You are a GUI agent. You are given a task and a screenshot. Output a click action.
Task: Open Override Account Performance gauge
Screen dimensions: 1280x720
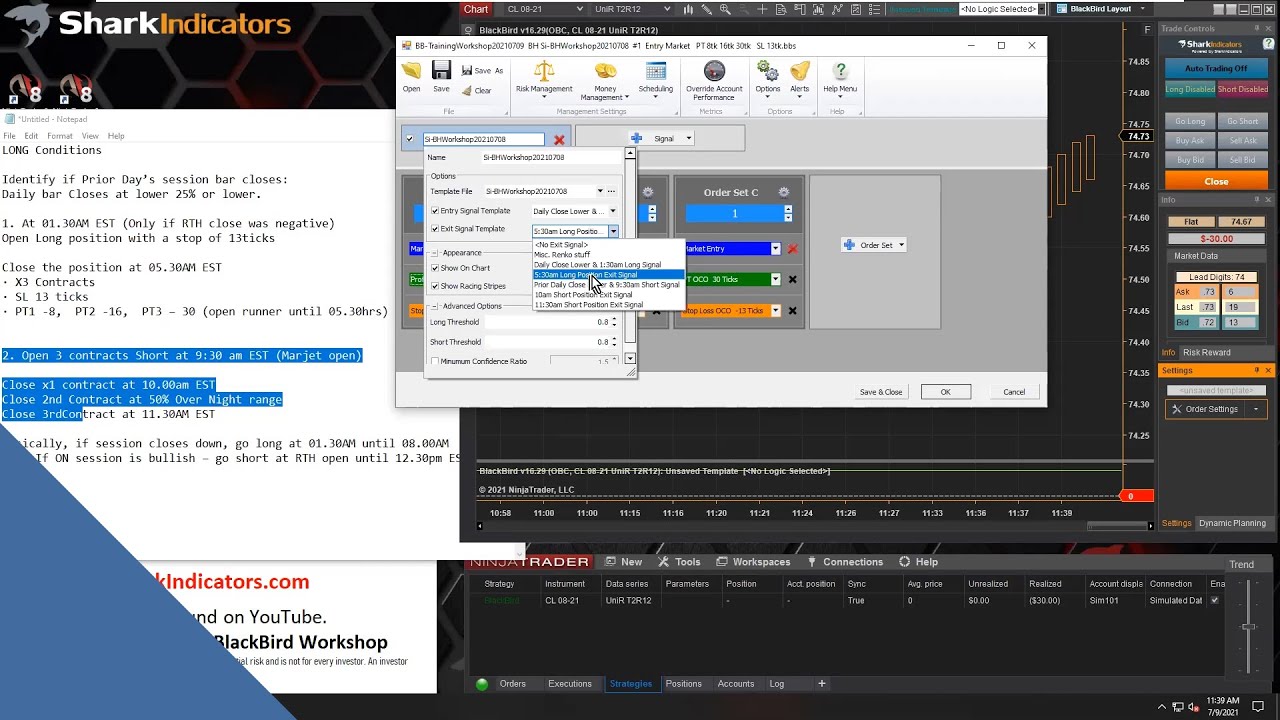(x=714, y=80)
